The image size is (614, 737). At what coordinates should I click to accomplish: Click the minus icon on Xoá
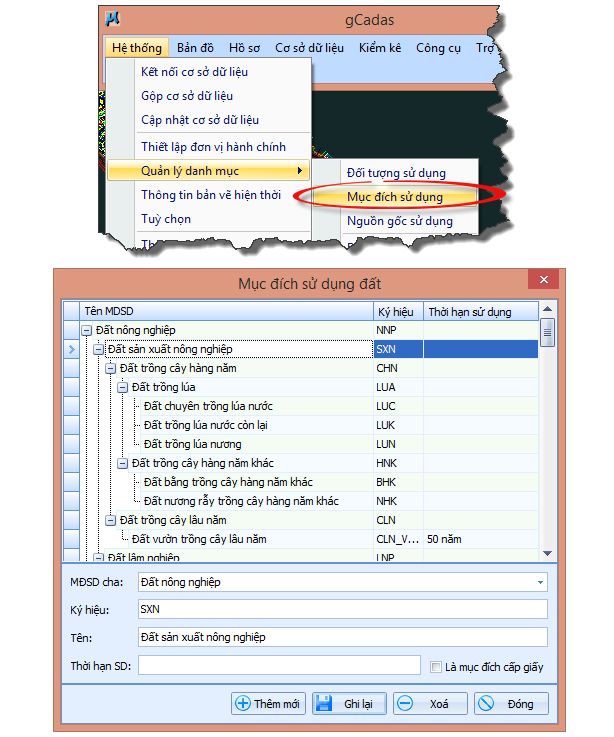click(x=404, y=704)
